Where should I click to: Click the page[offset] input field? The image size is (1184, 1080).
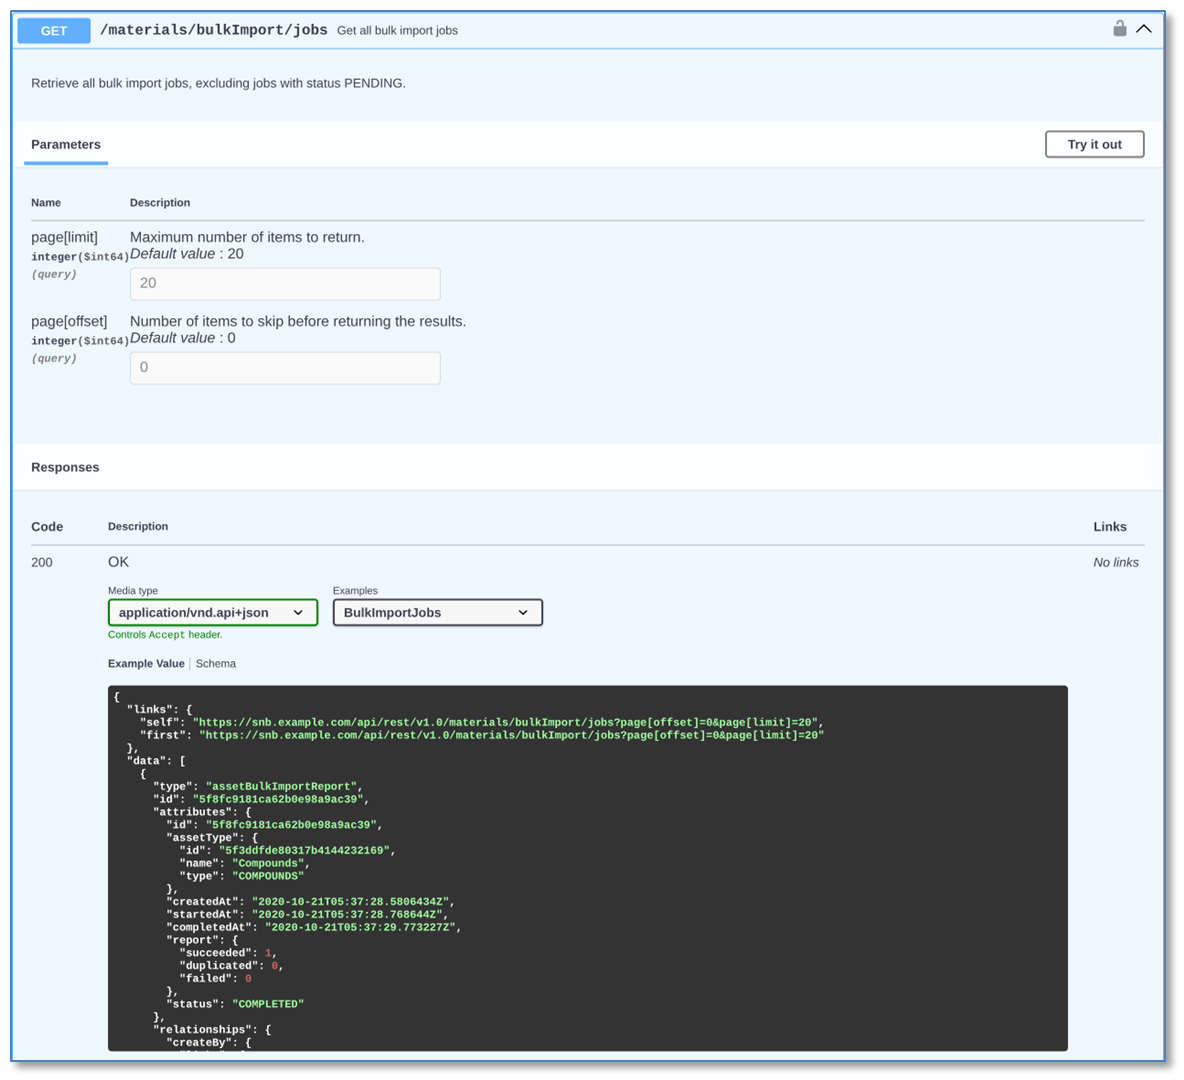[x=285, y=368]
